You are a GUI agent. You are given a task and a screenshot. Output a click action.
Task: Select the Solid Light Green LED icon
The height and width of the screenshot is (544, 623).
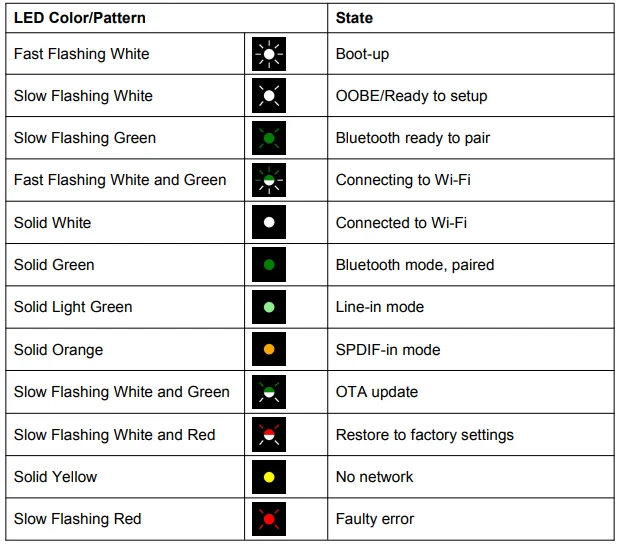[x=268, y=307]
